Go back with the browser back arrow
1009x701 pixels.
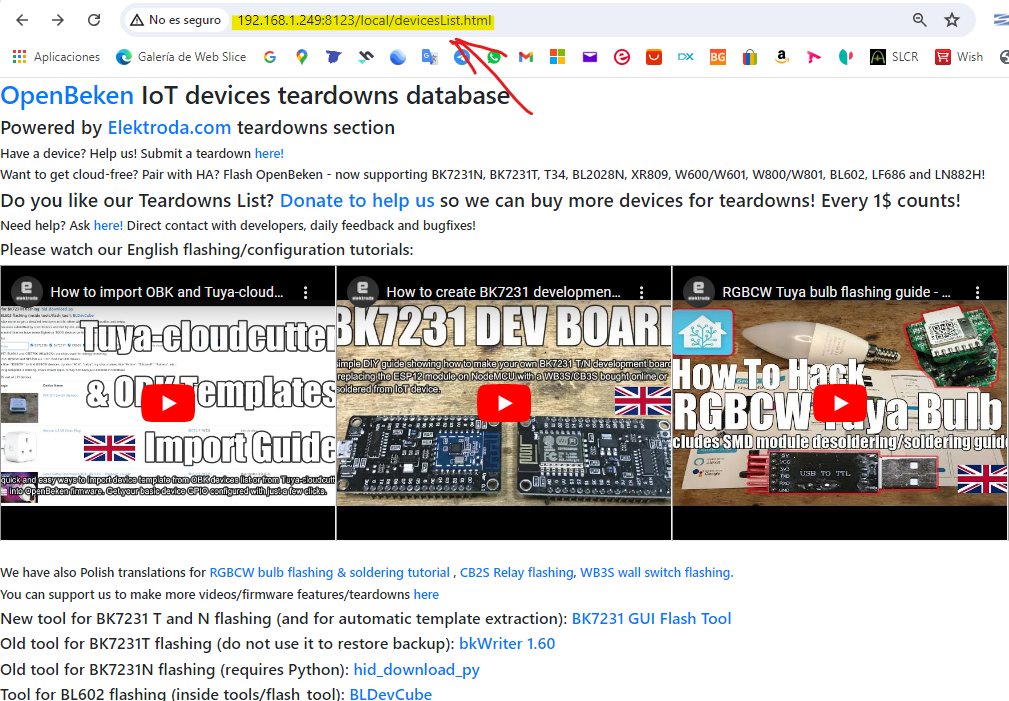[x=22, y=20]
